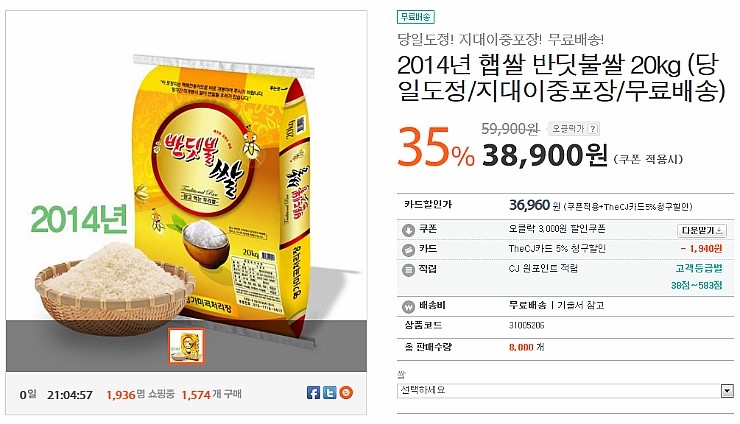Click the 오클릭가 label beside original price

point(568,128)
